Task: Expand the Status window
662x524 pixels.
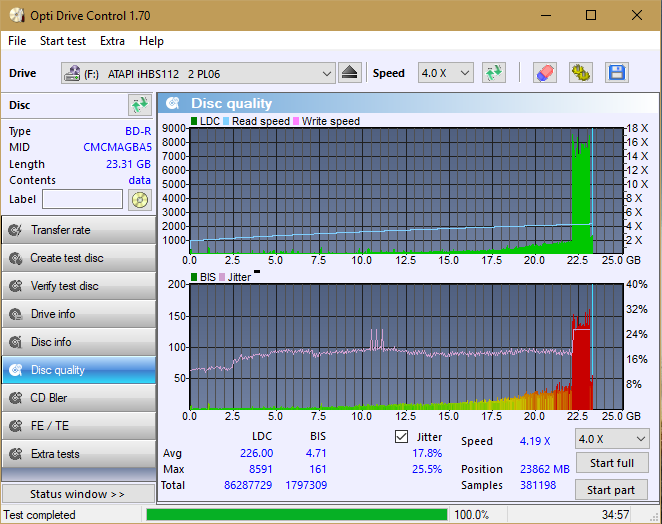Action: (79, 494)
